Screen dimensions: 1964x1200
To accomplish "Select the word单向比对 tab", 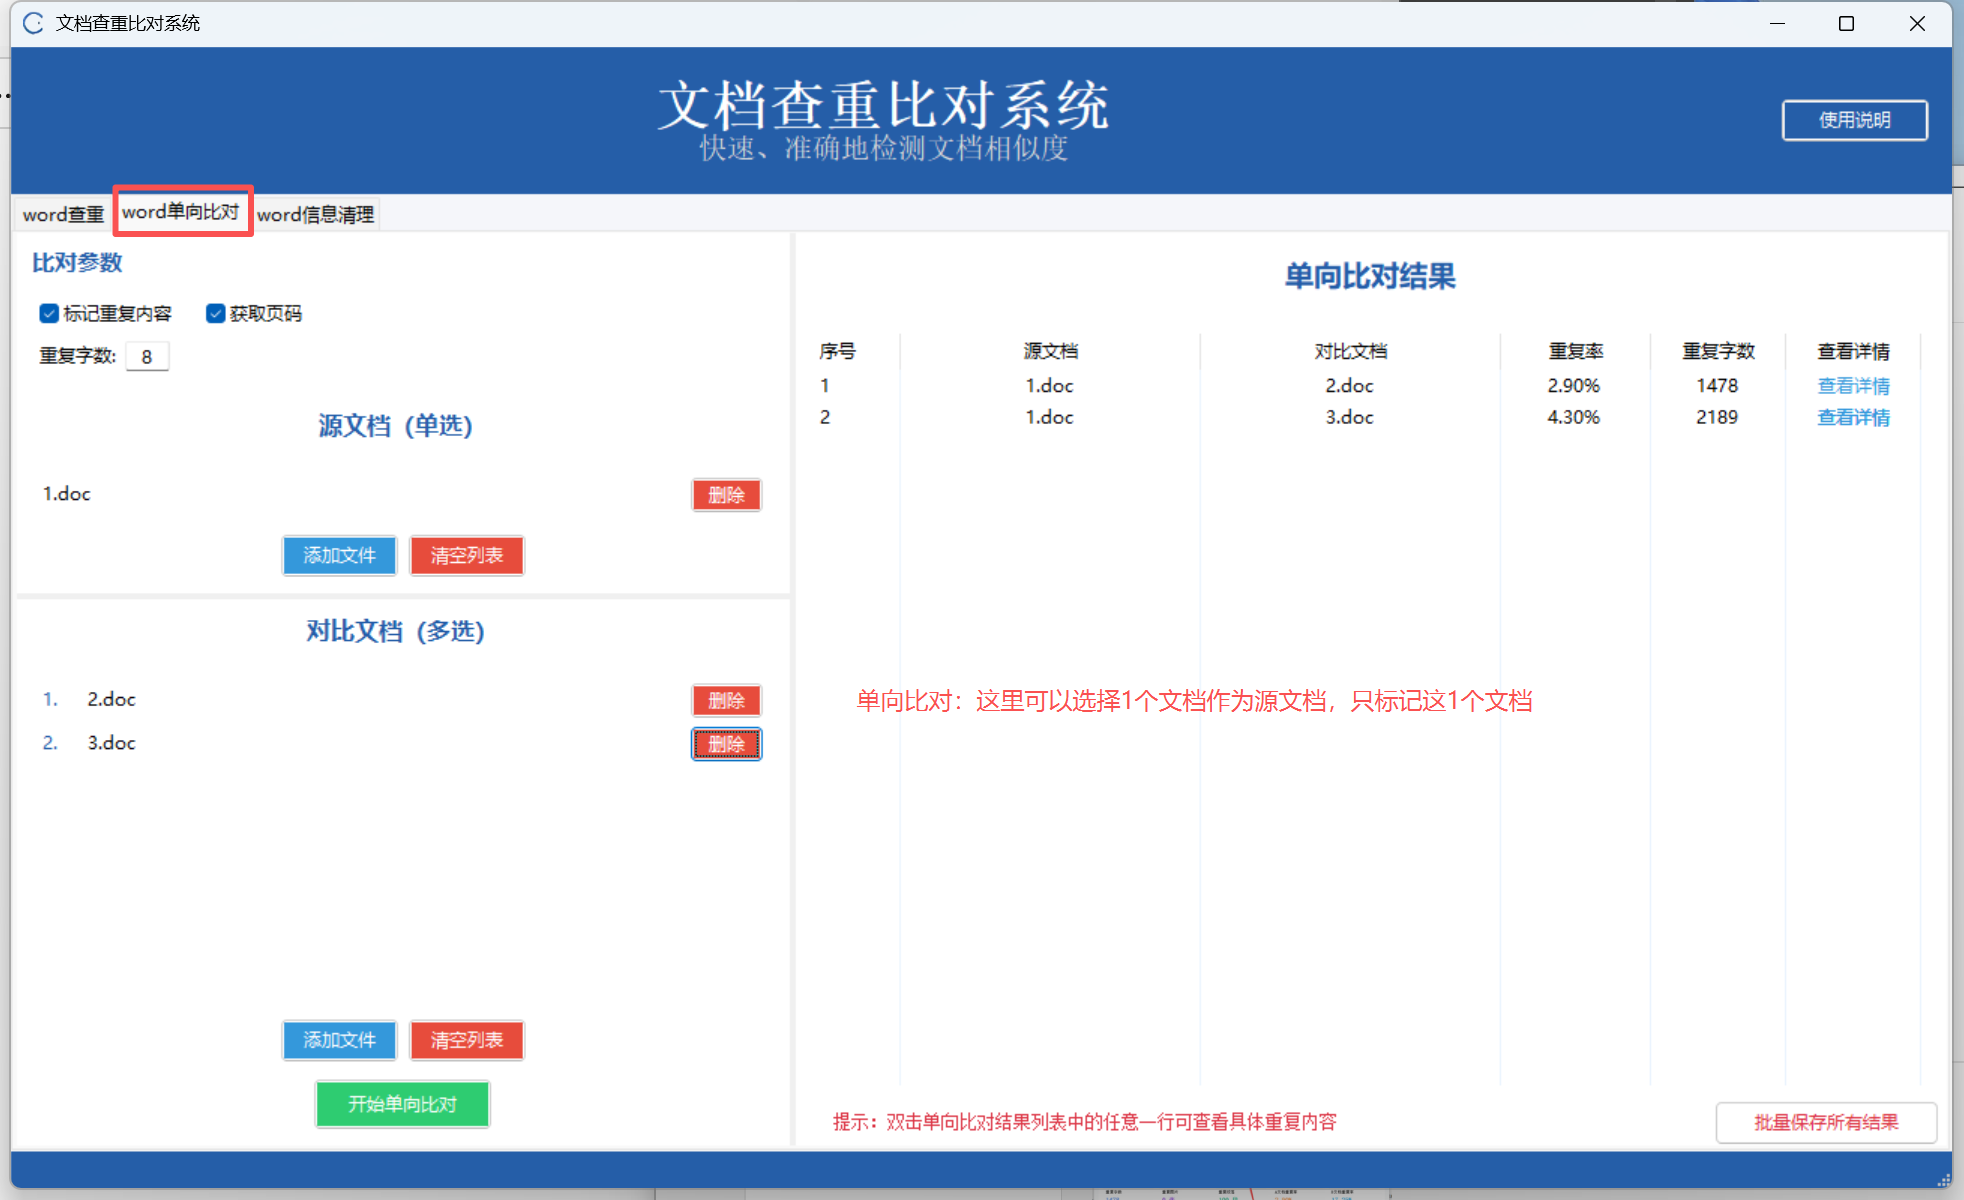I will 181,212.
